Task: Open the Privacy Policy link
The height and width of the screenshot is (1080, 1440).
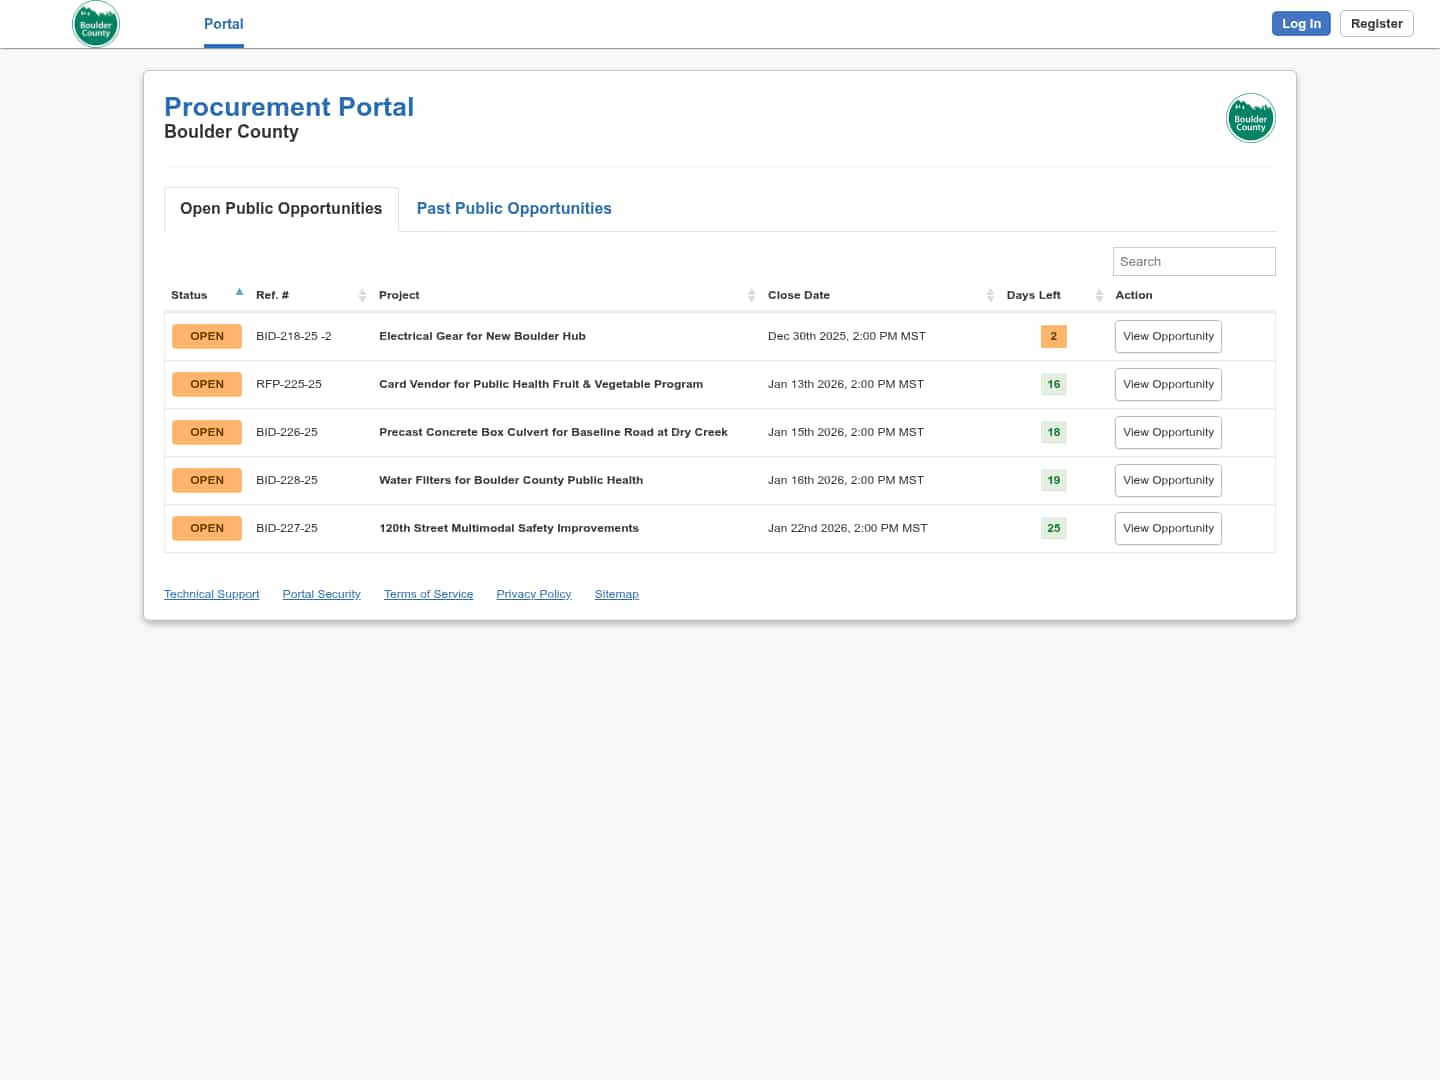Action: pyautogui.click(x=533, y=594)
